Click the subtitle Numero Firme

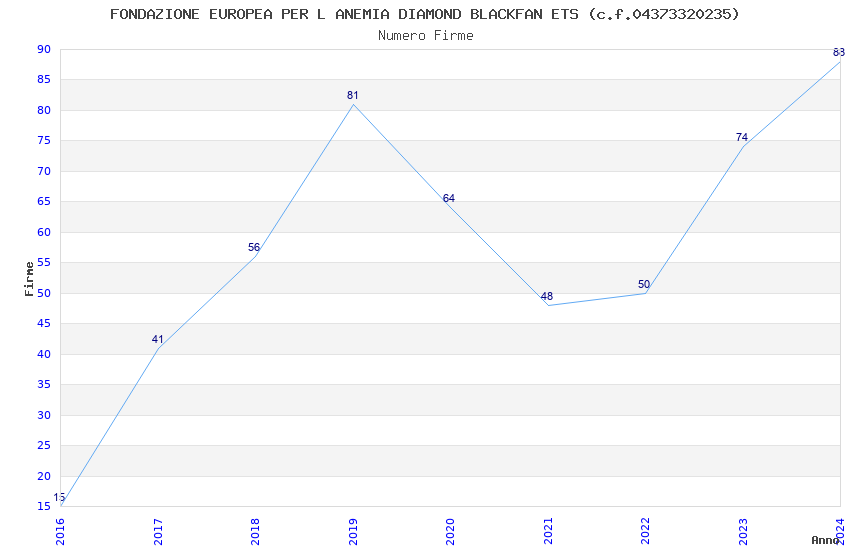(426, 35)
